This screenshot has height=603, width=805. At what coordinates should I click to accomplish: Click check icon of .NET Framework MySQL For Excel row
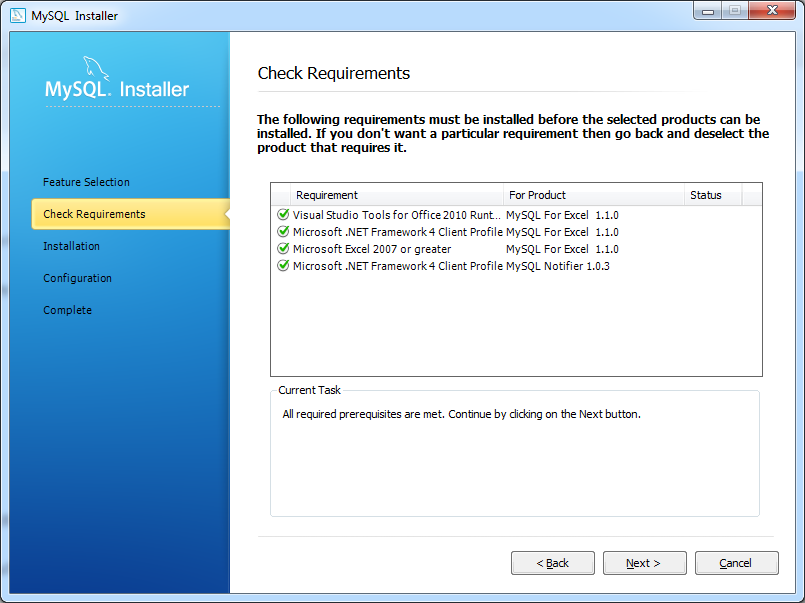coord(283,231)
